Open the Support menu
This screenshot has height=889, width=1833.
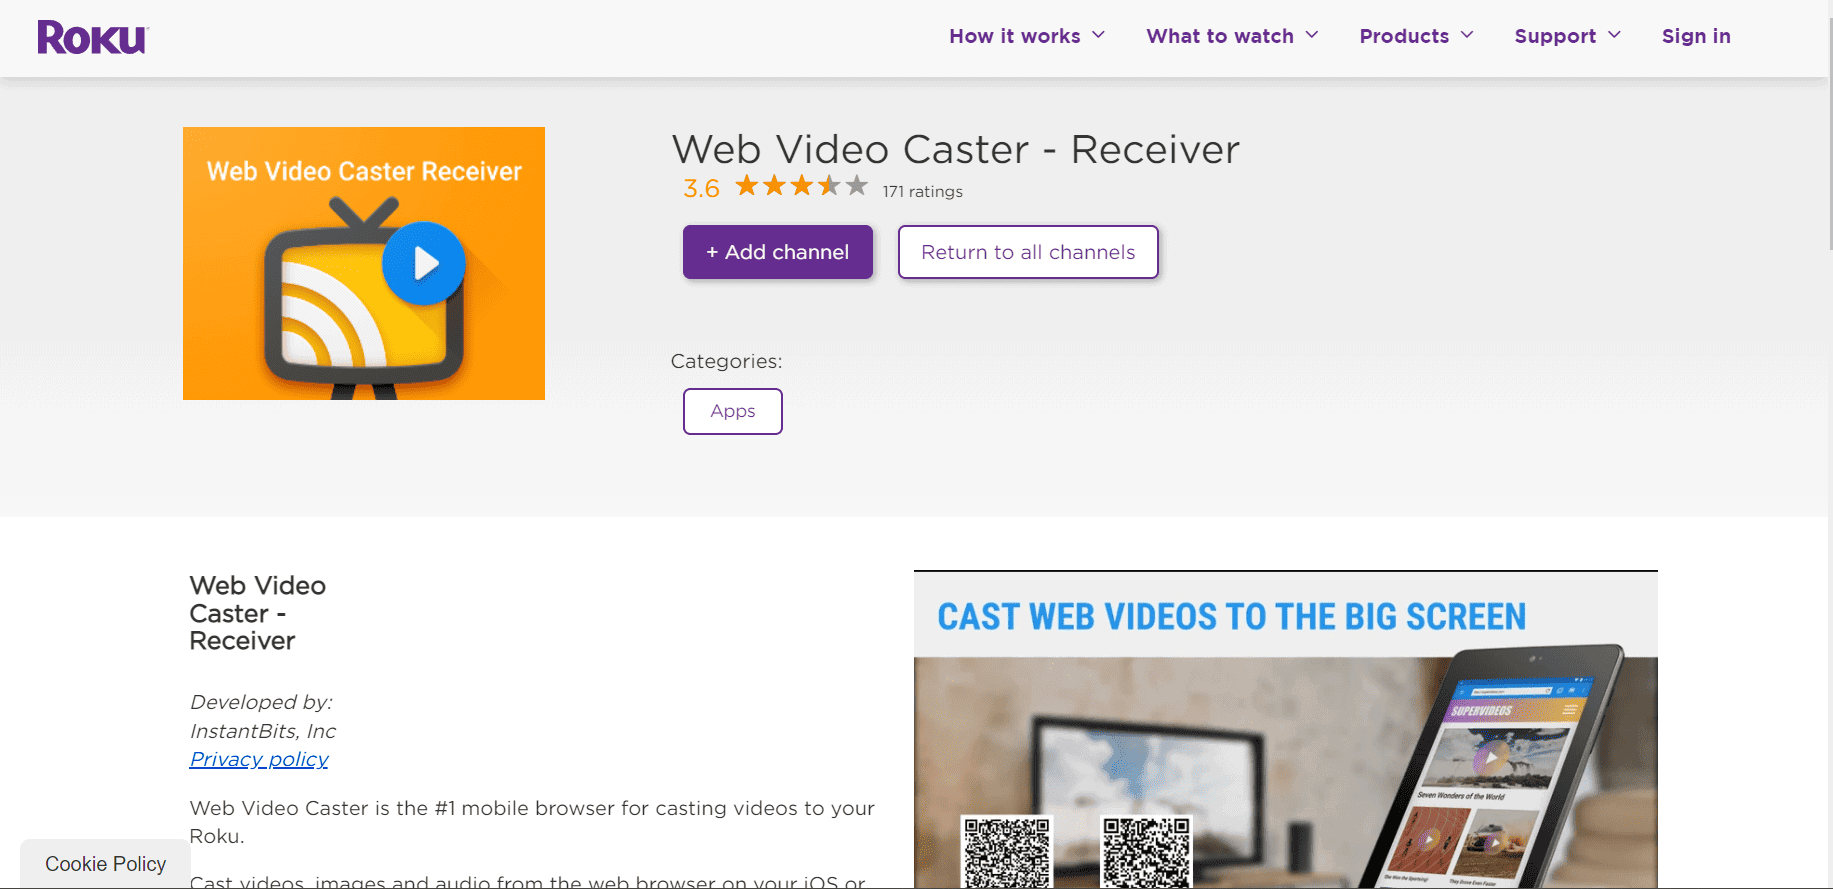click(x=1554, y=36)
